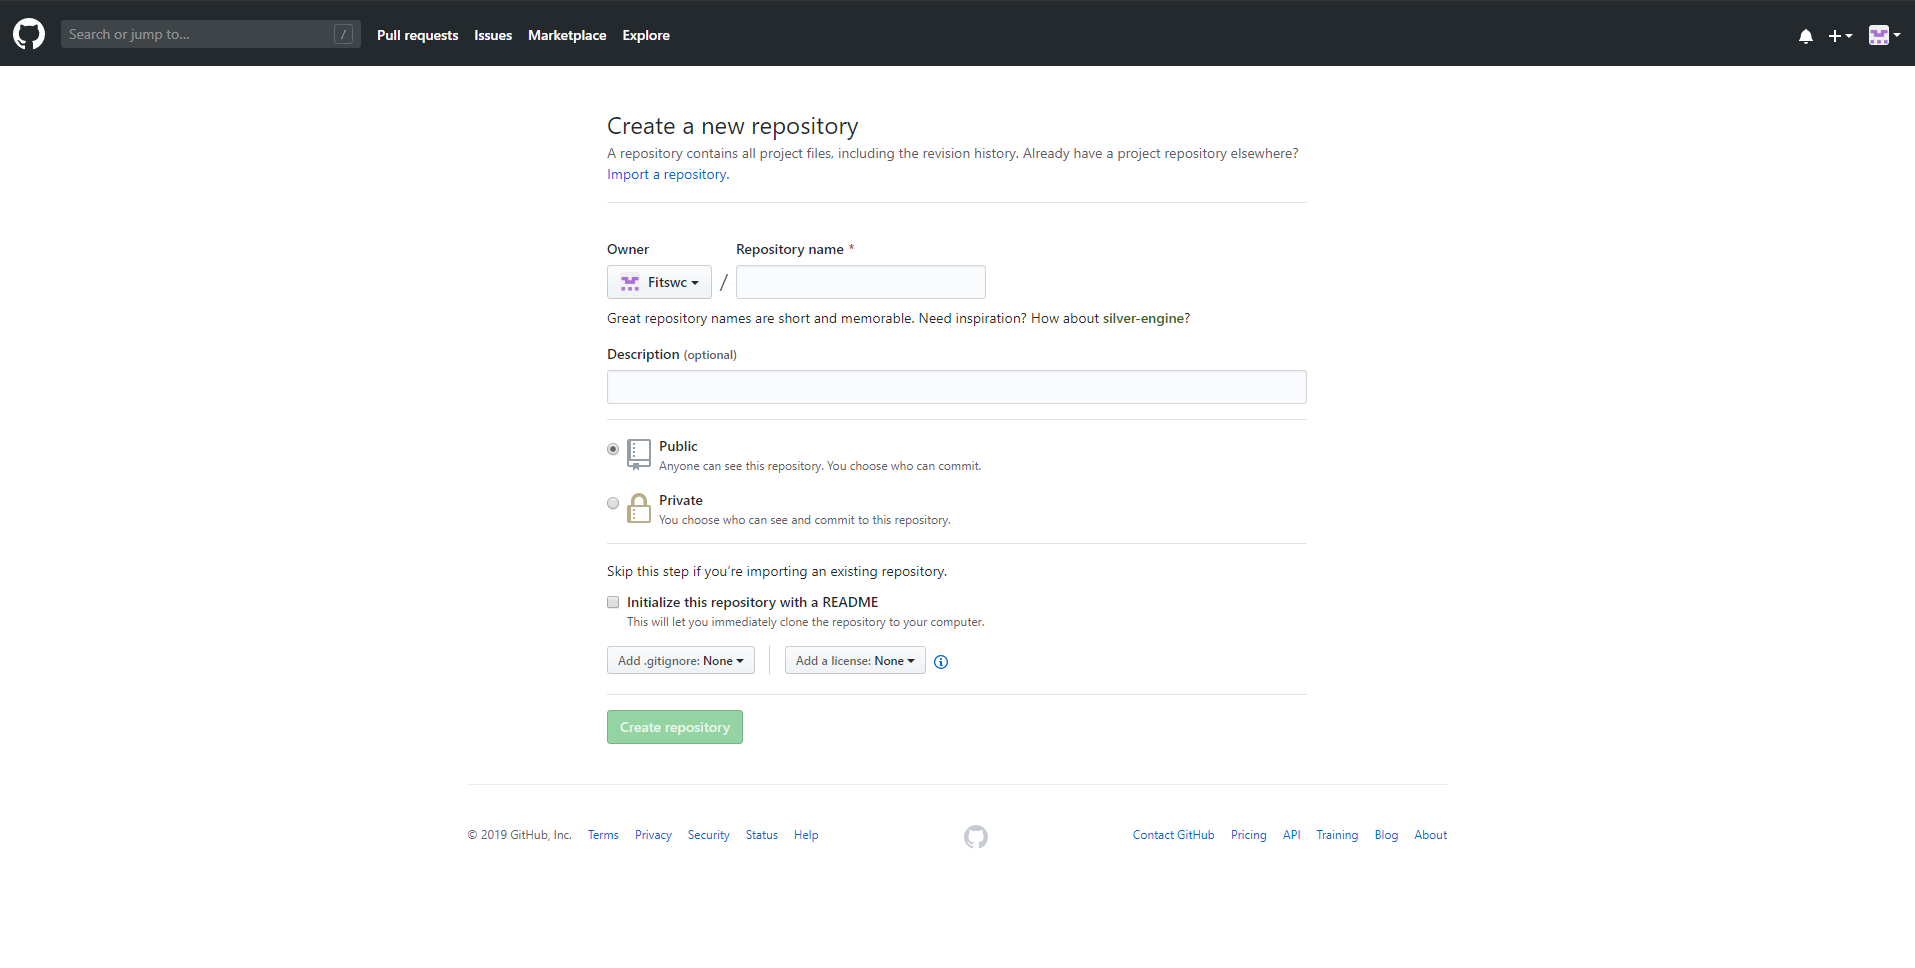Click the GitHub Octocat logo in header
Screen dimensions: 1915x968
pyautogui.click(x=29, y=34)
